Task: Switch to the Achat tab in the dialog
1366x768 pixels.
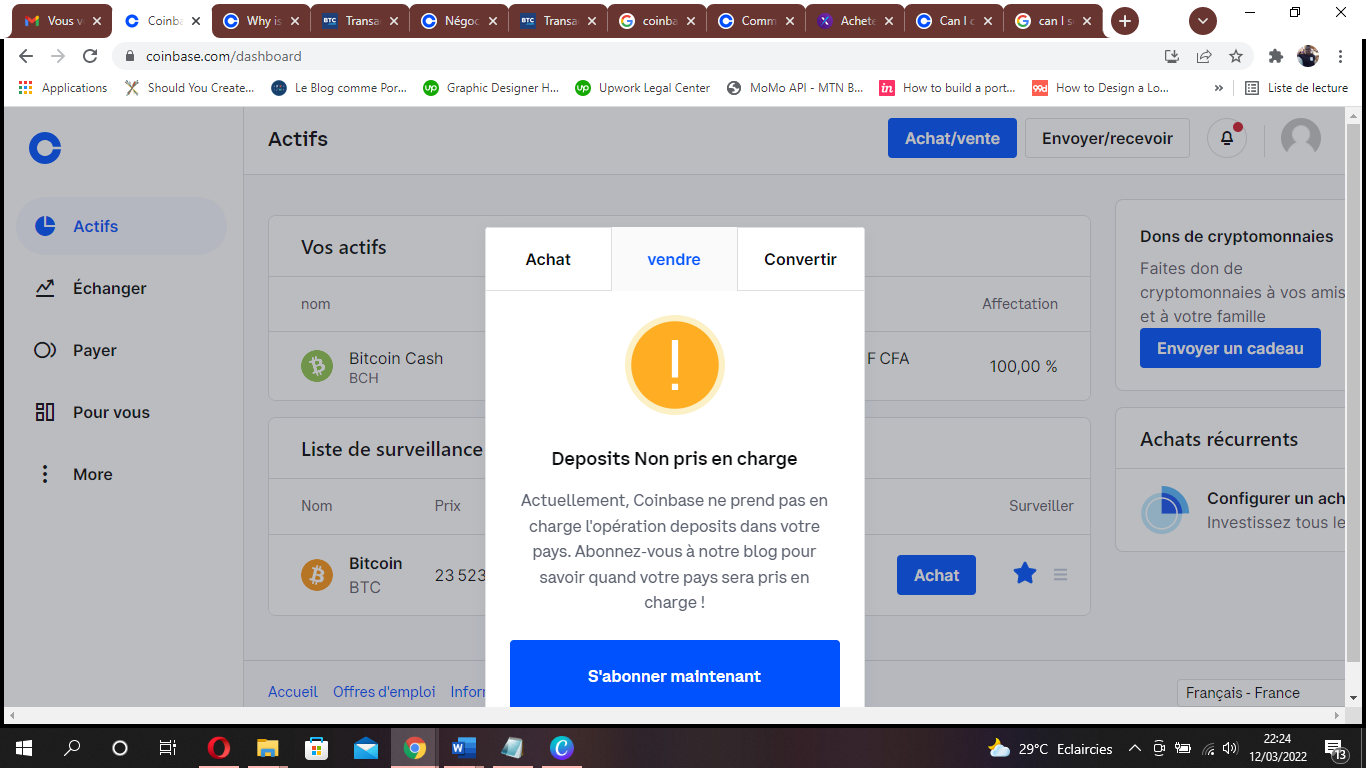Action: (548, 259)
